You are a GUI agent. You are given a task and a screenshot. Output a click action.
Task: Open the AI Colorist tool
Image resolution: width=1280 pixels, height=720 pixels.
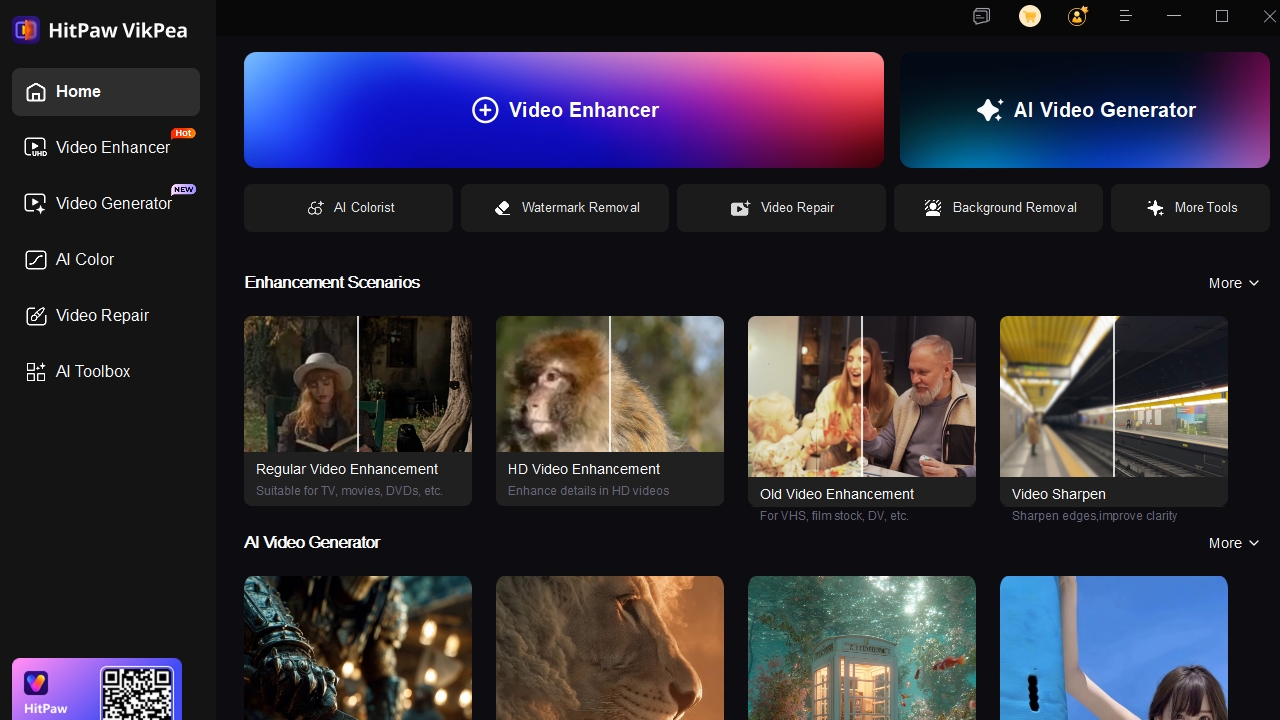(348, 208)
